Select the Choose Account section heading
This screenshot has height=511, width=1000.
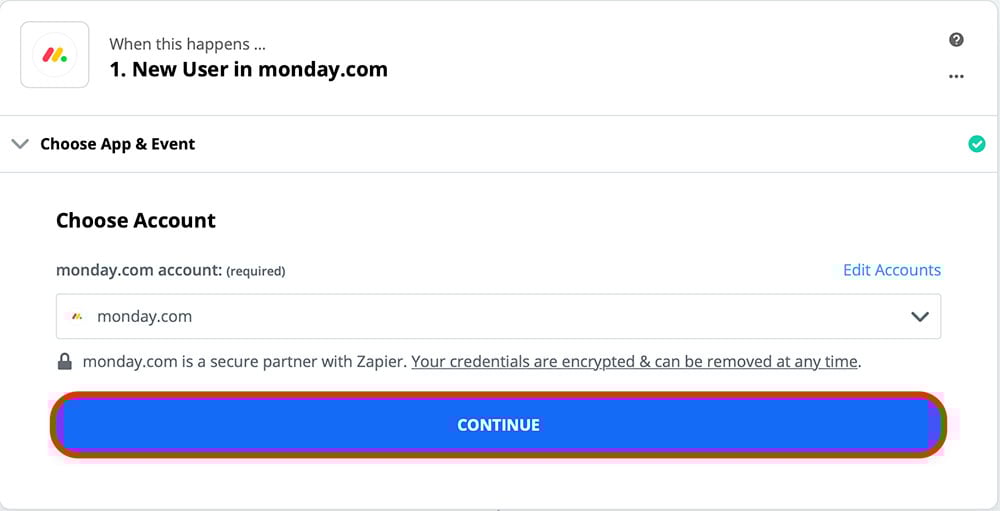coord(136,221)
